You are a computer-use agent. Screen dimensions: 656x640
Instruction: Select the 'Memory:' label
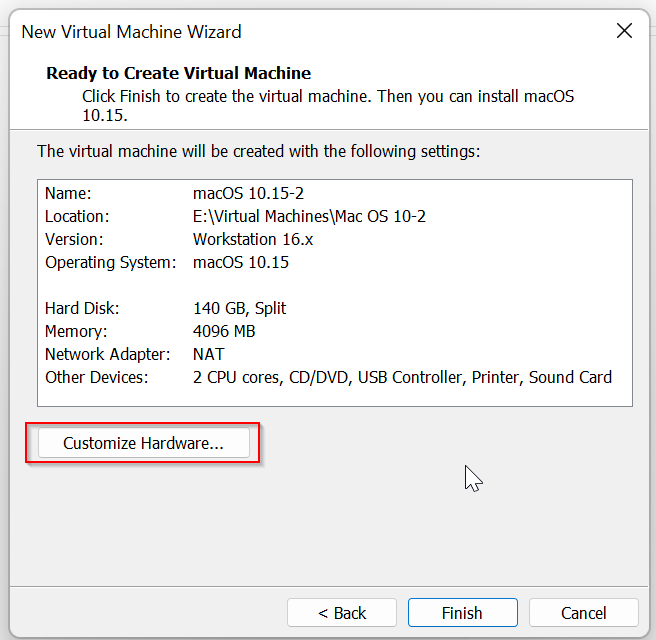click(x=75, y=331)
